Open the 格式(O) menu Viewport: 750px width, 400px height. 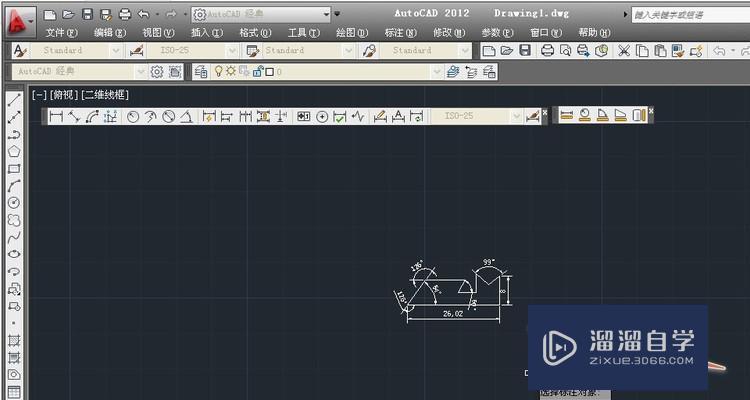(x=255, y=33)
